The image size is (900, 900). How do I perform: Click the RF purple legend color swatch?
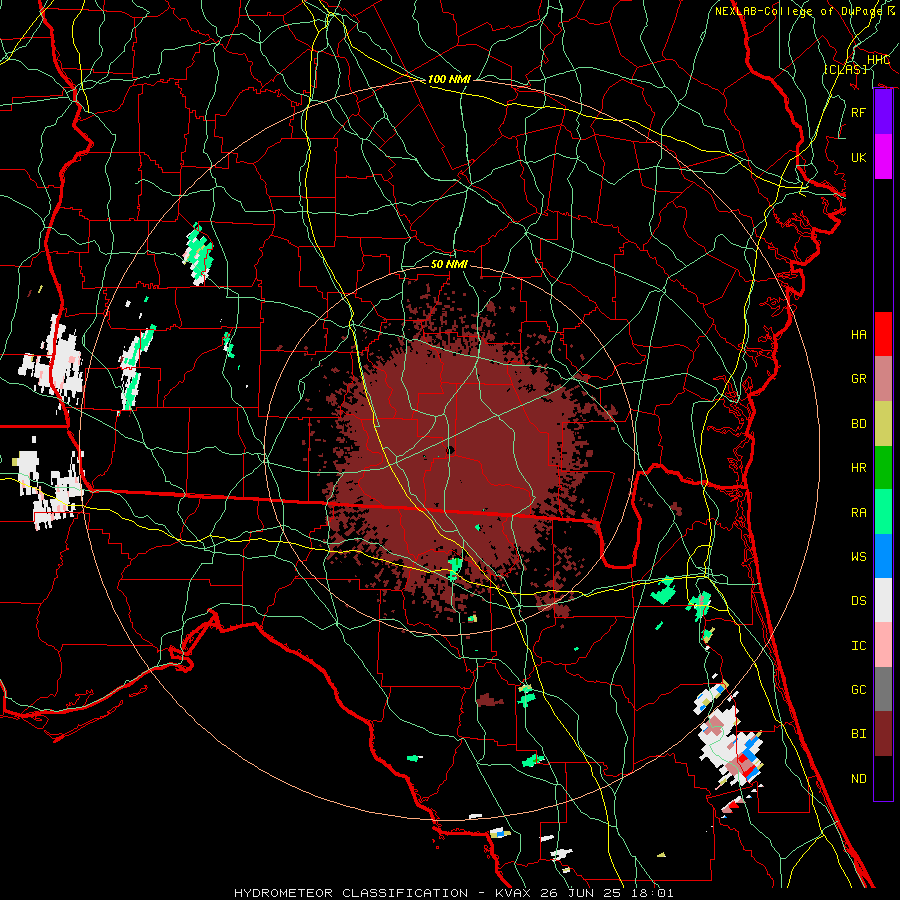883,112
